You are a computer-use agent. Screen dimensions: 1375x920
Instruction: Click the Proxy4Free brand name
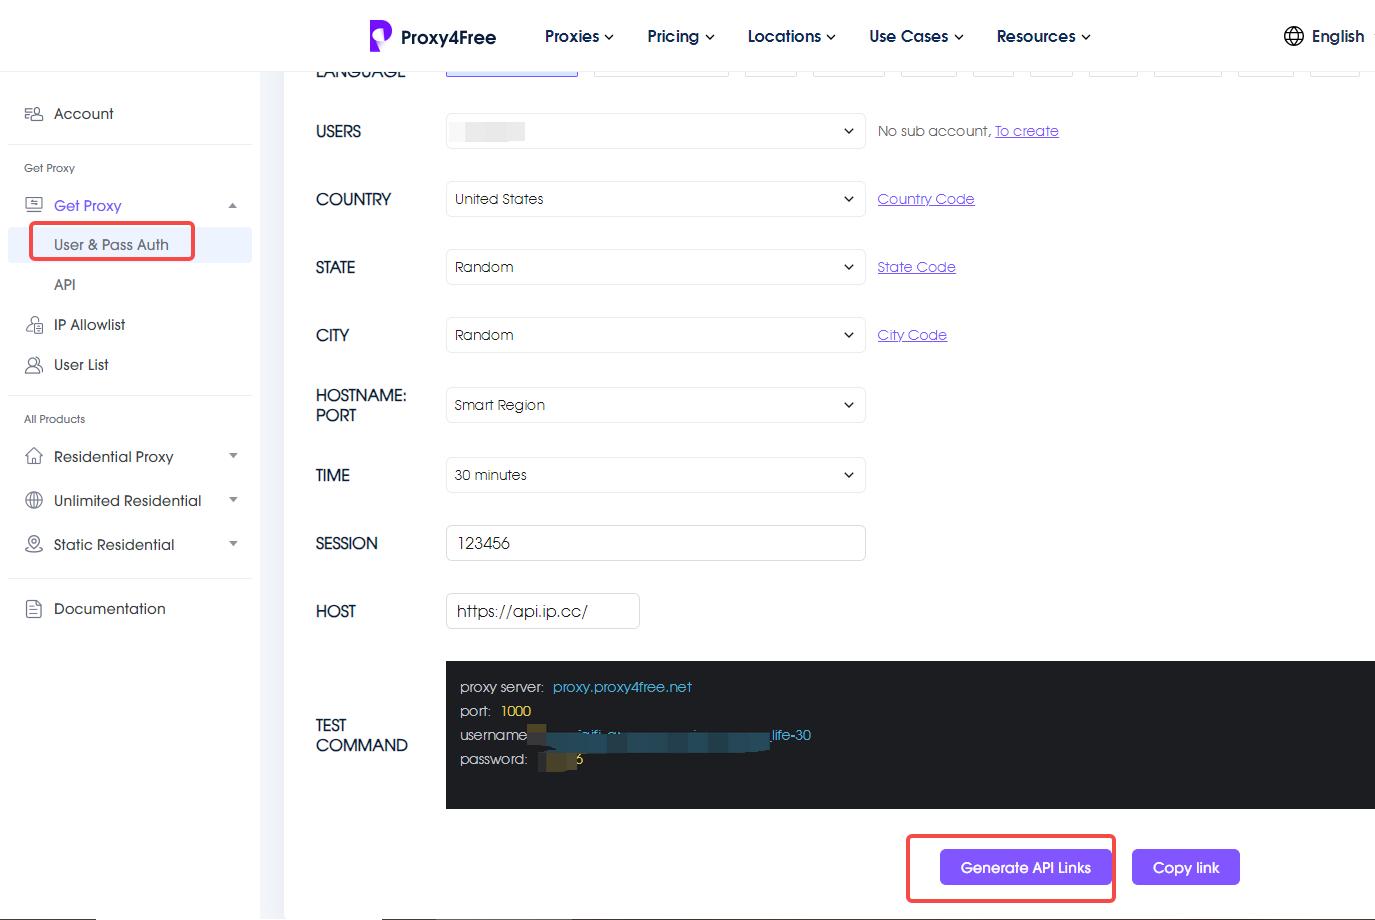point(448,38)
